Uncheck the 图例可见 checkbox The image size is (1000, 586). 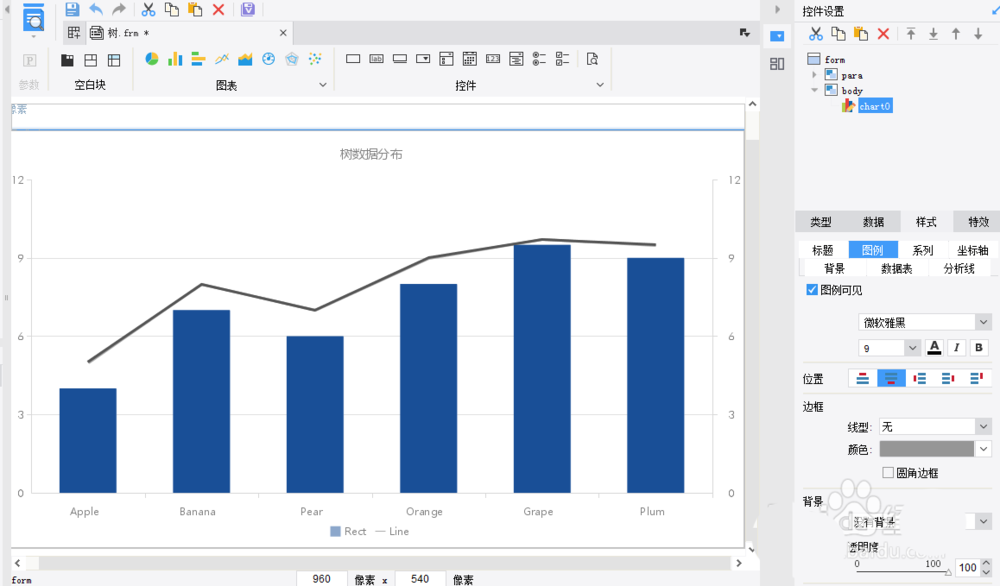click(x=812, y=290)
